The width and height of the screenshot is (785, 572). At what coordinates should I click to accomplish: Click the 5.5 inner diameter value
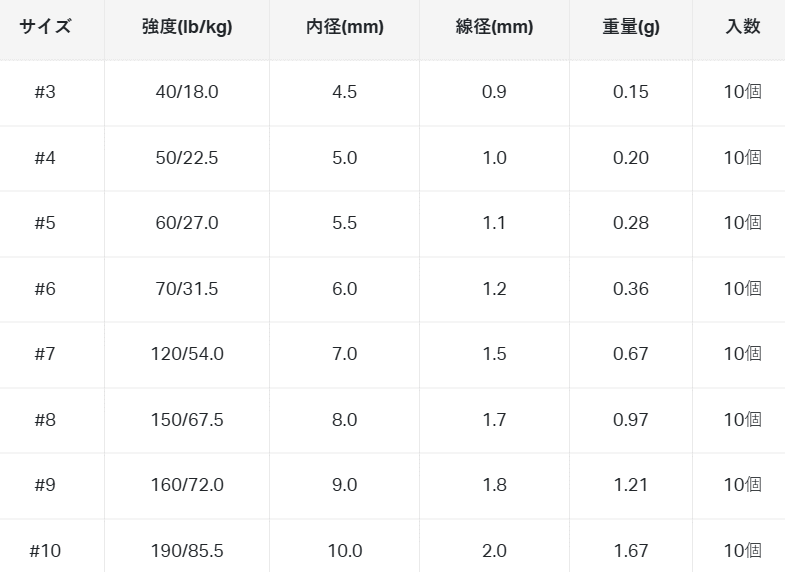tap(344, 223)
